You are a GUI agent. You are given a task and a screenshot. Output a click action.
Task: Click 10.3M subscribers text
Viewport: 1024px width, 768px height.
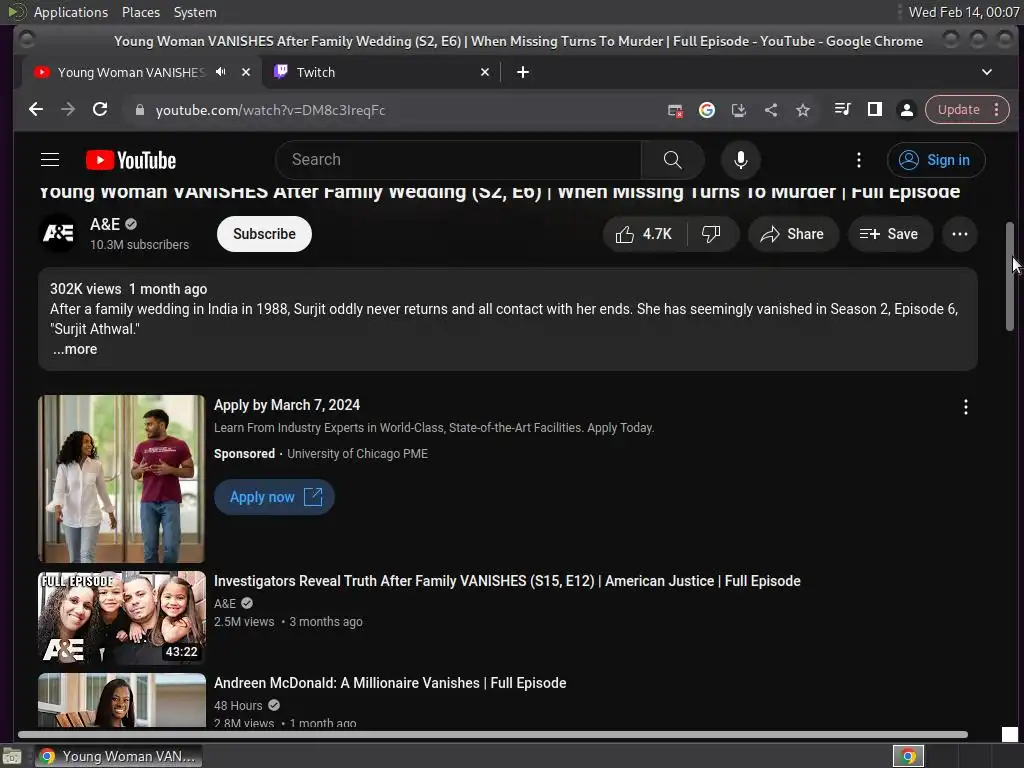(139, 245)
